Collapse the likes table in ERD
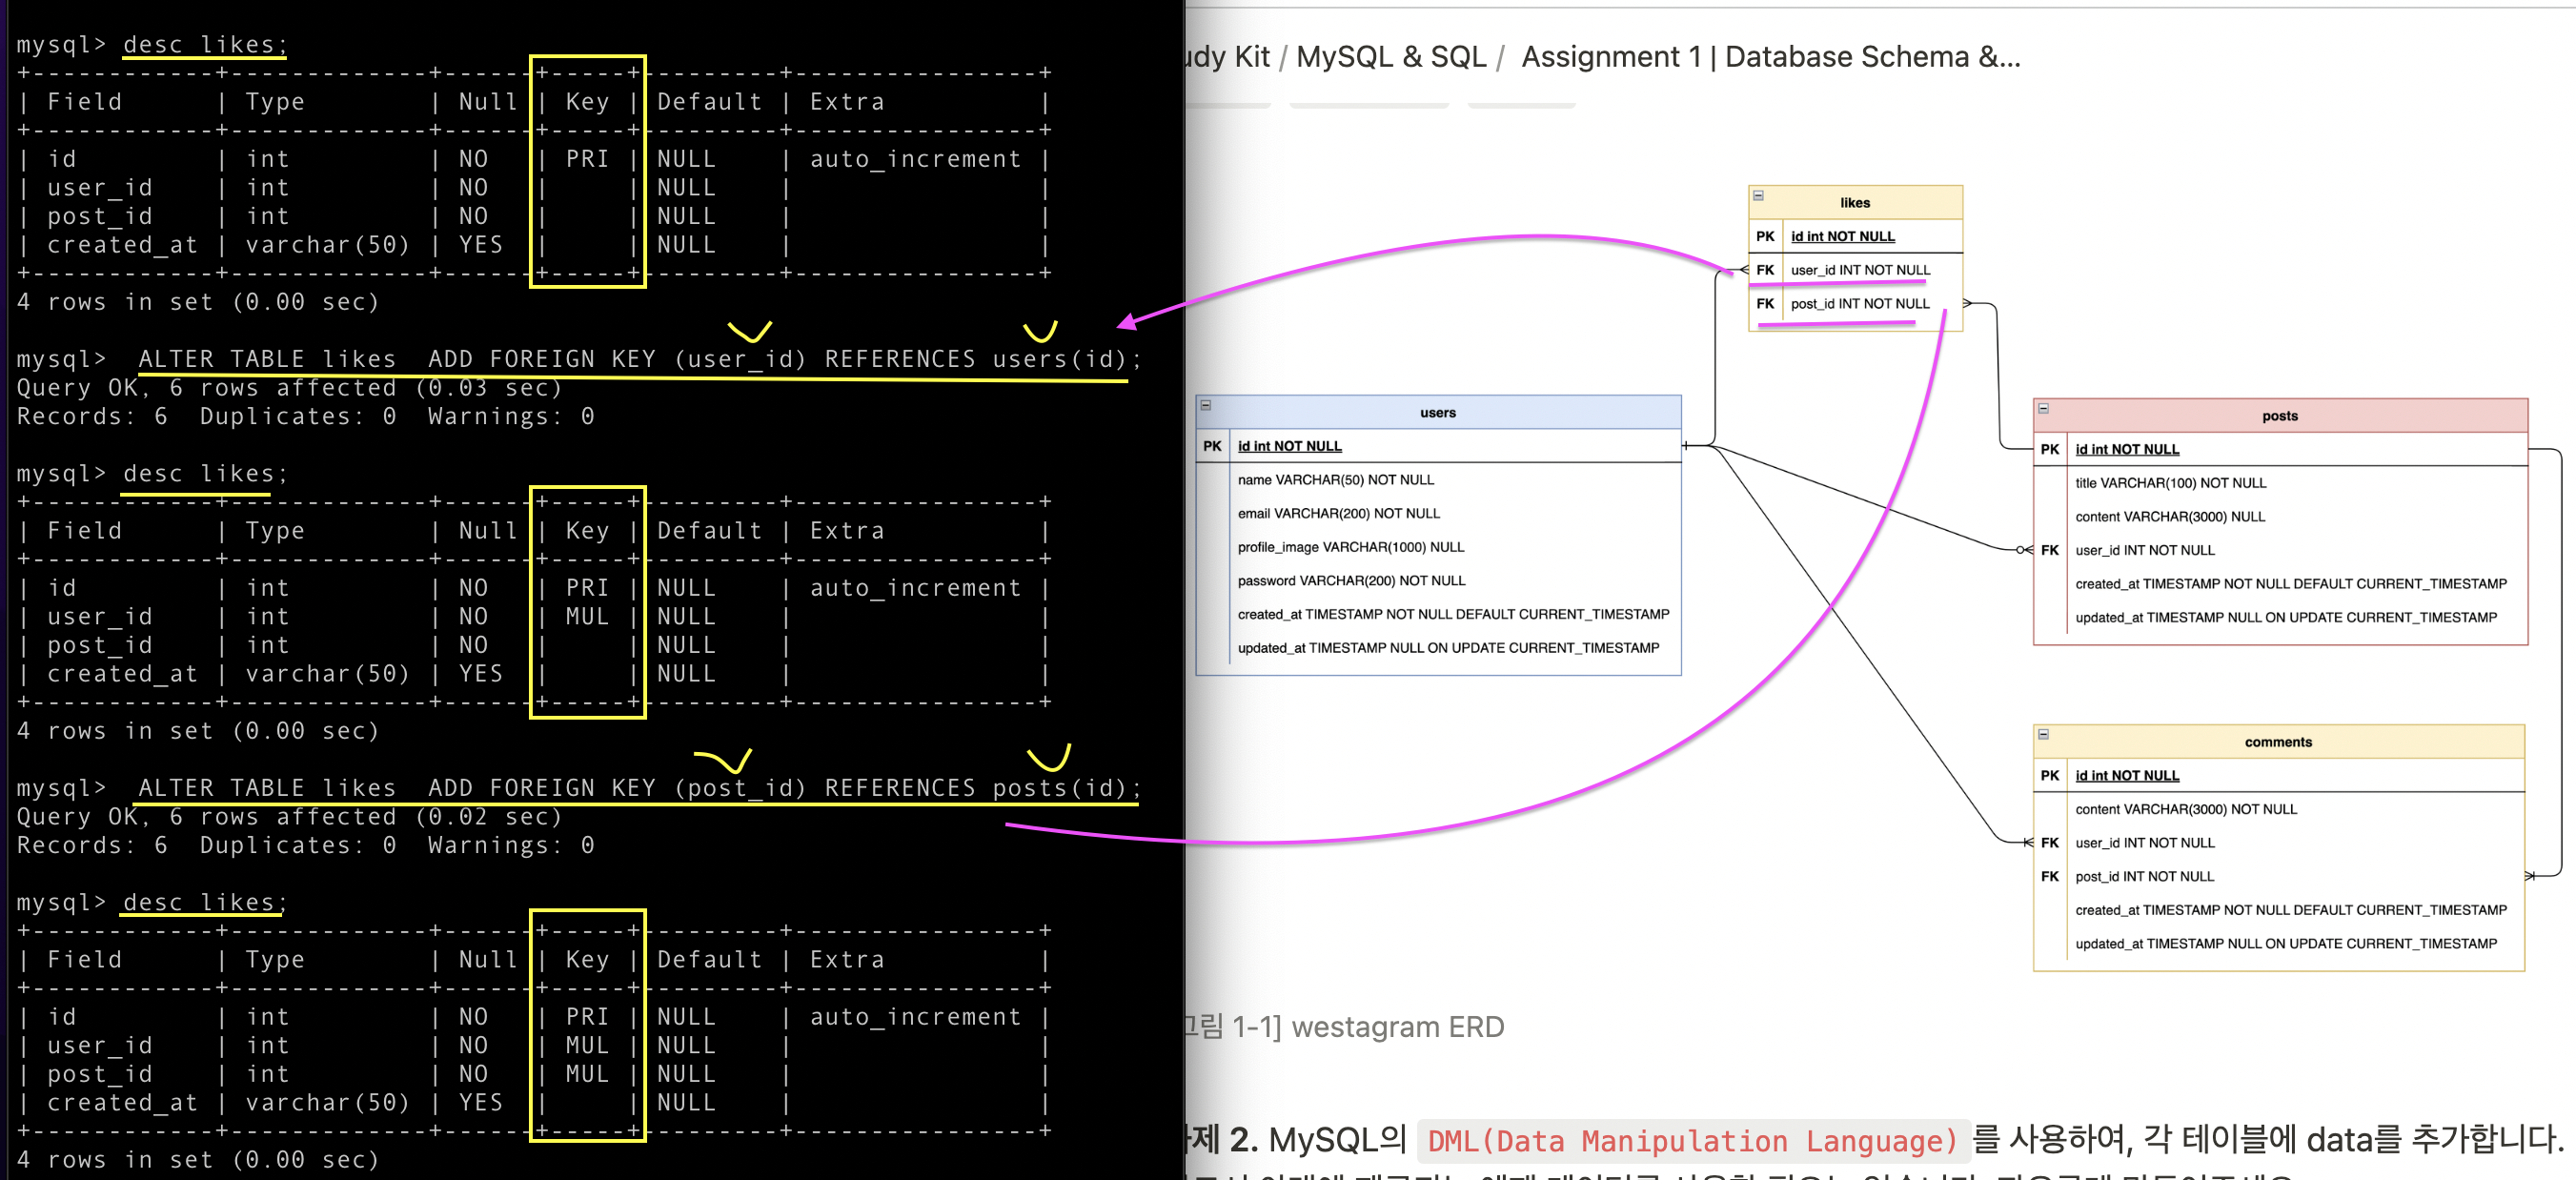 (1758, 196)
